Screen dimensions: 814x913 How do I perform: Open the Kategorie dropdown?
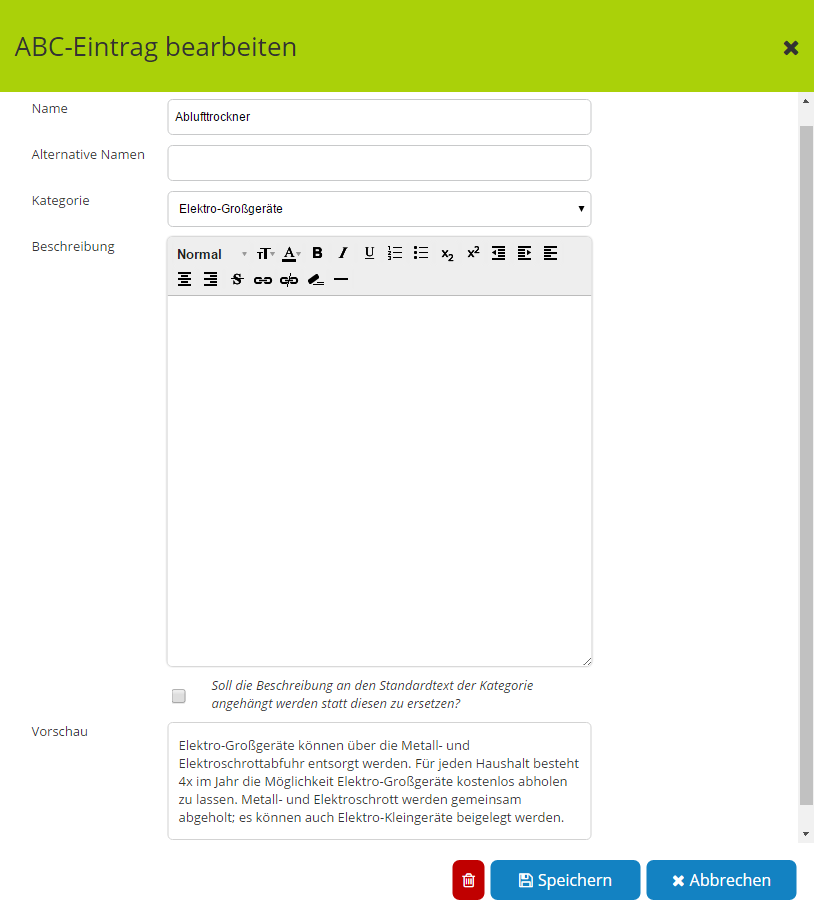(380, 209)
